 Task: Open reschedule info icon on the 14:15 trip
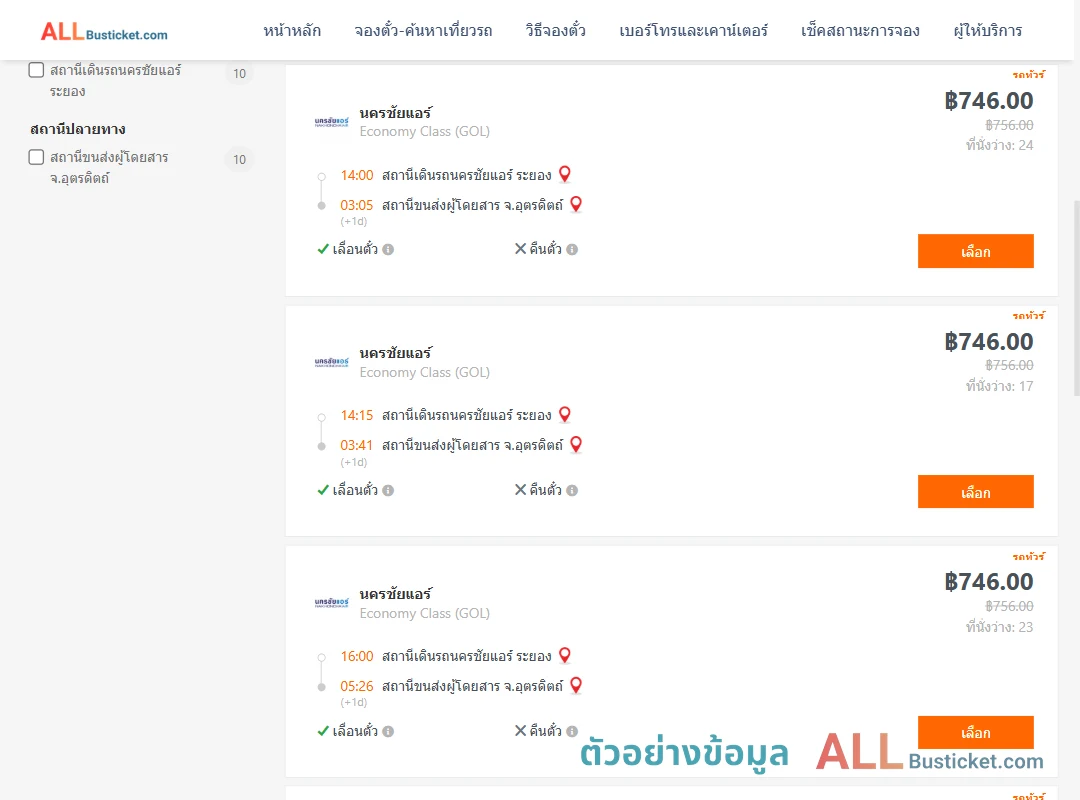tap(388, 491)
